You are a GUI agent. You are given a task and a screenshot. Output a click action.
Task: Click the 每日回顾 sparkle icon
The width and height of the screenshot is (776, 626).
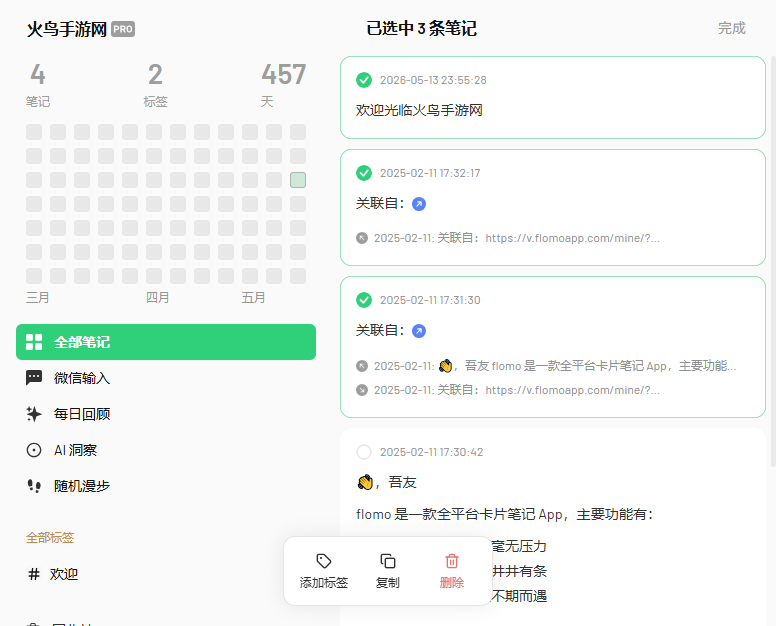coord(34,414)
